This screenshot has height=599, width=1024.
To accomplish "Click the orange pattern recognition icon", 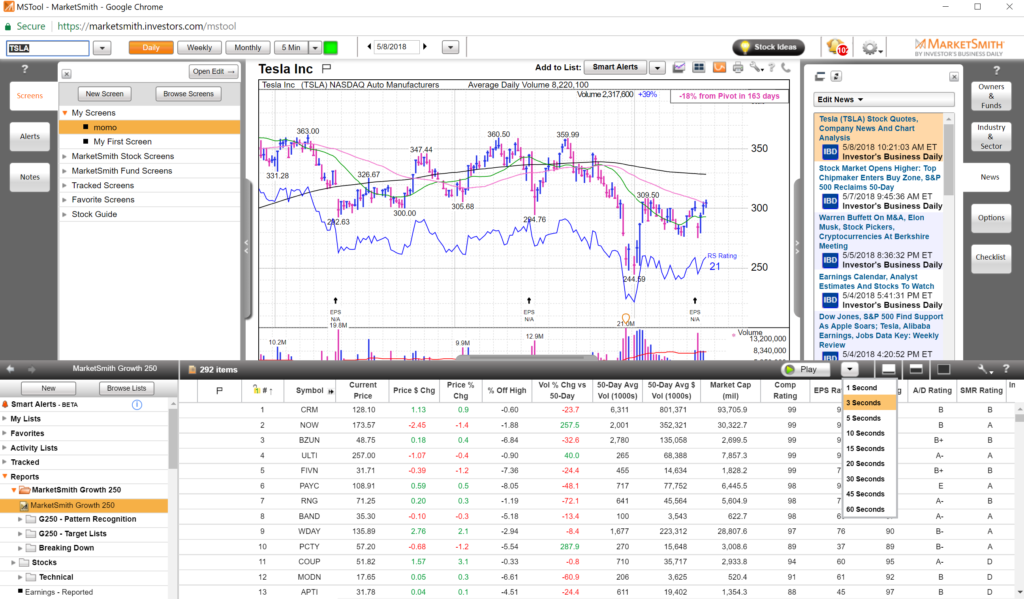I will [719, 67].
